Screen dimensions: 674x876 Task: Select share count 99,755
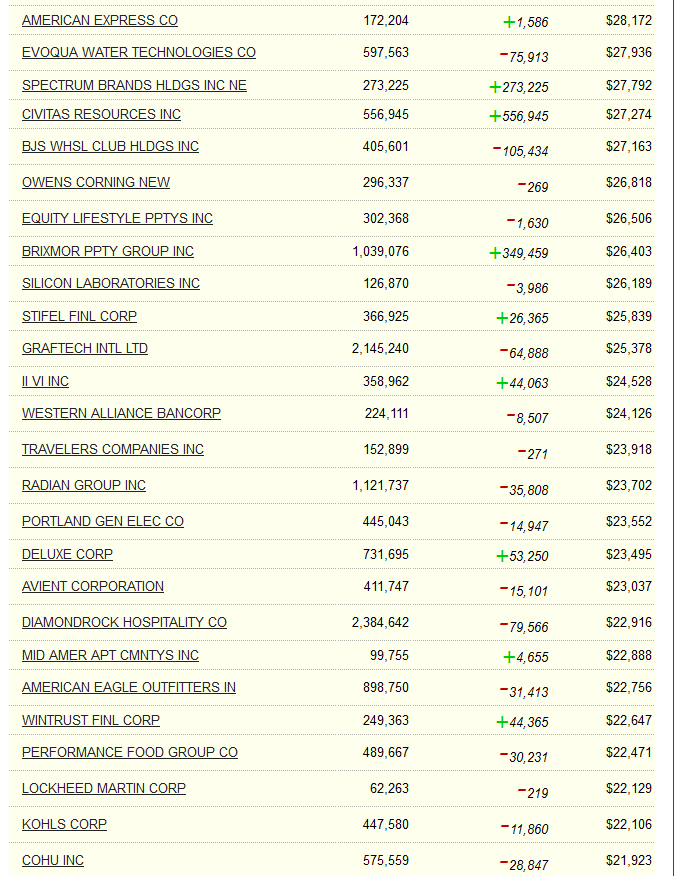(x=389, y=656)
